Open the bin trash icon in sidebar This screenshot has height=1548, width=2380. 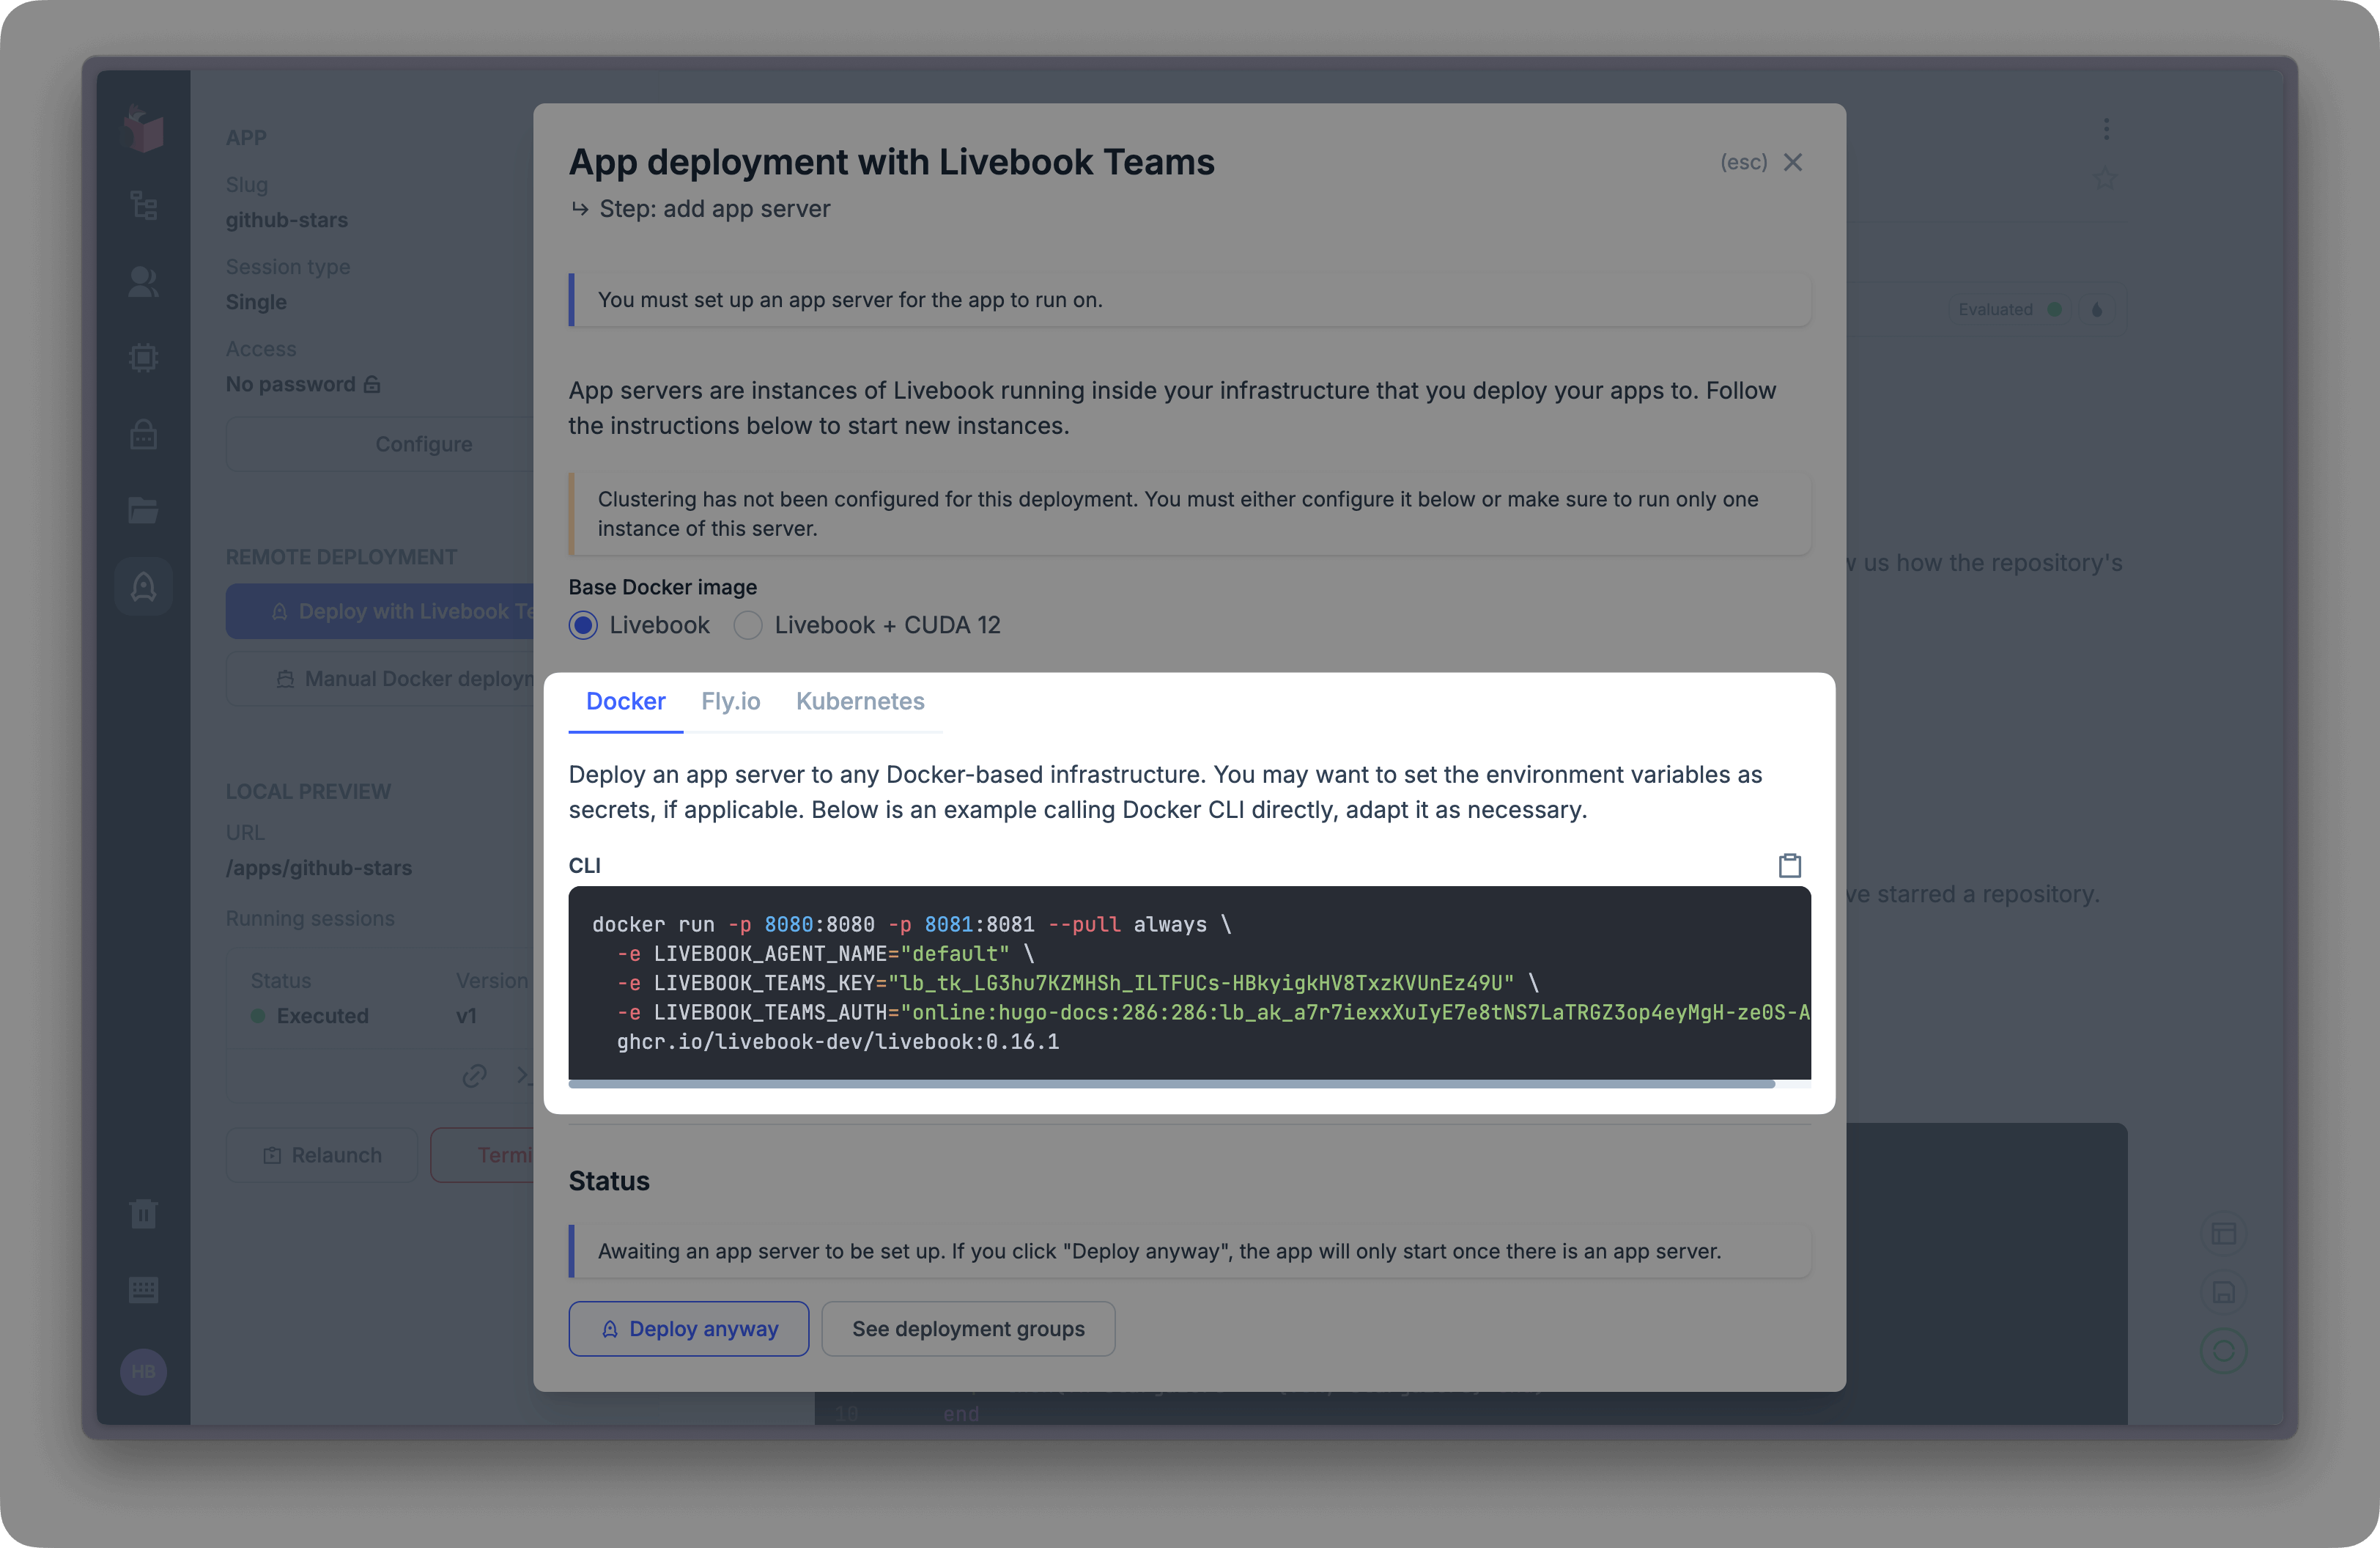click(143, 1213)
